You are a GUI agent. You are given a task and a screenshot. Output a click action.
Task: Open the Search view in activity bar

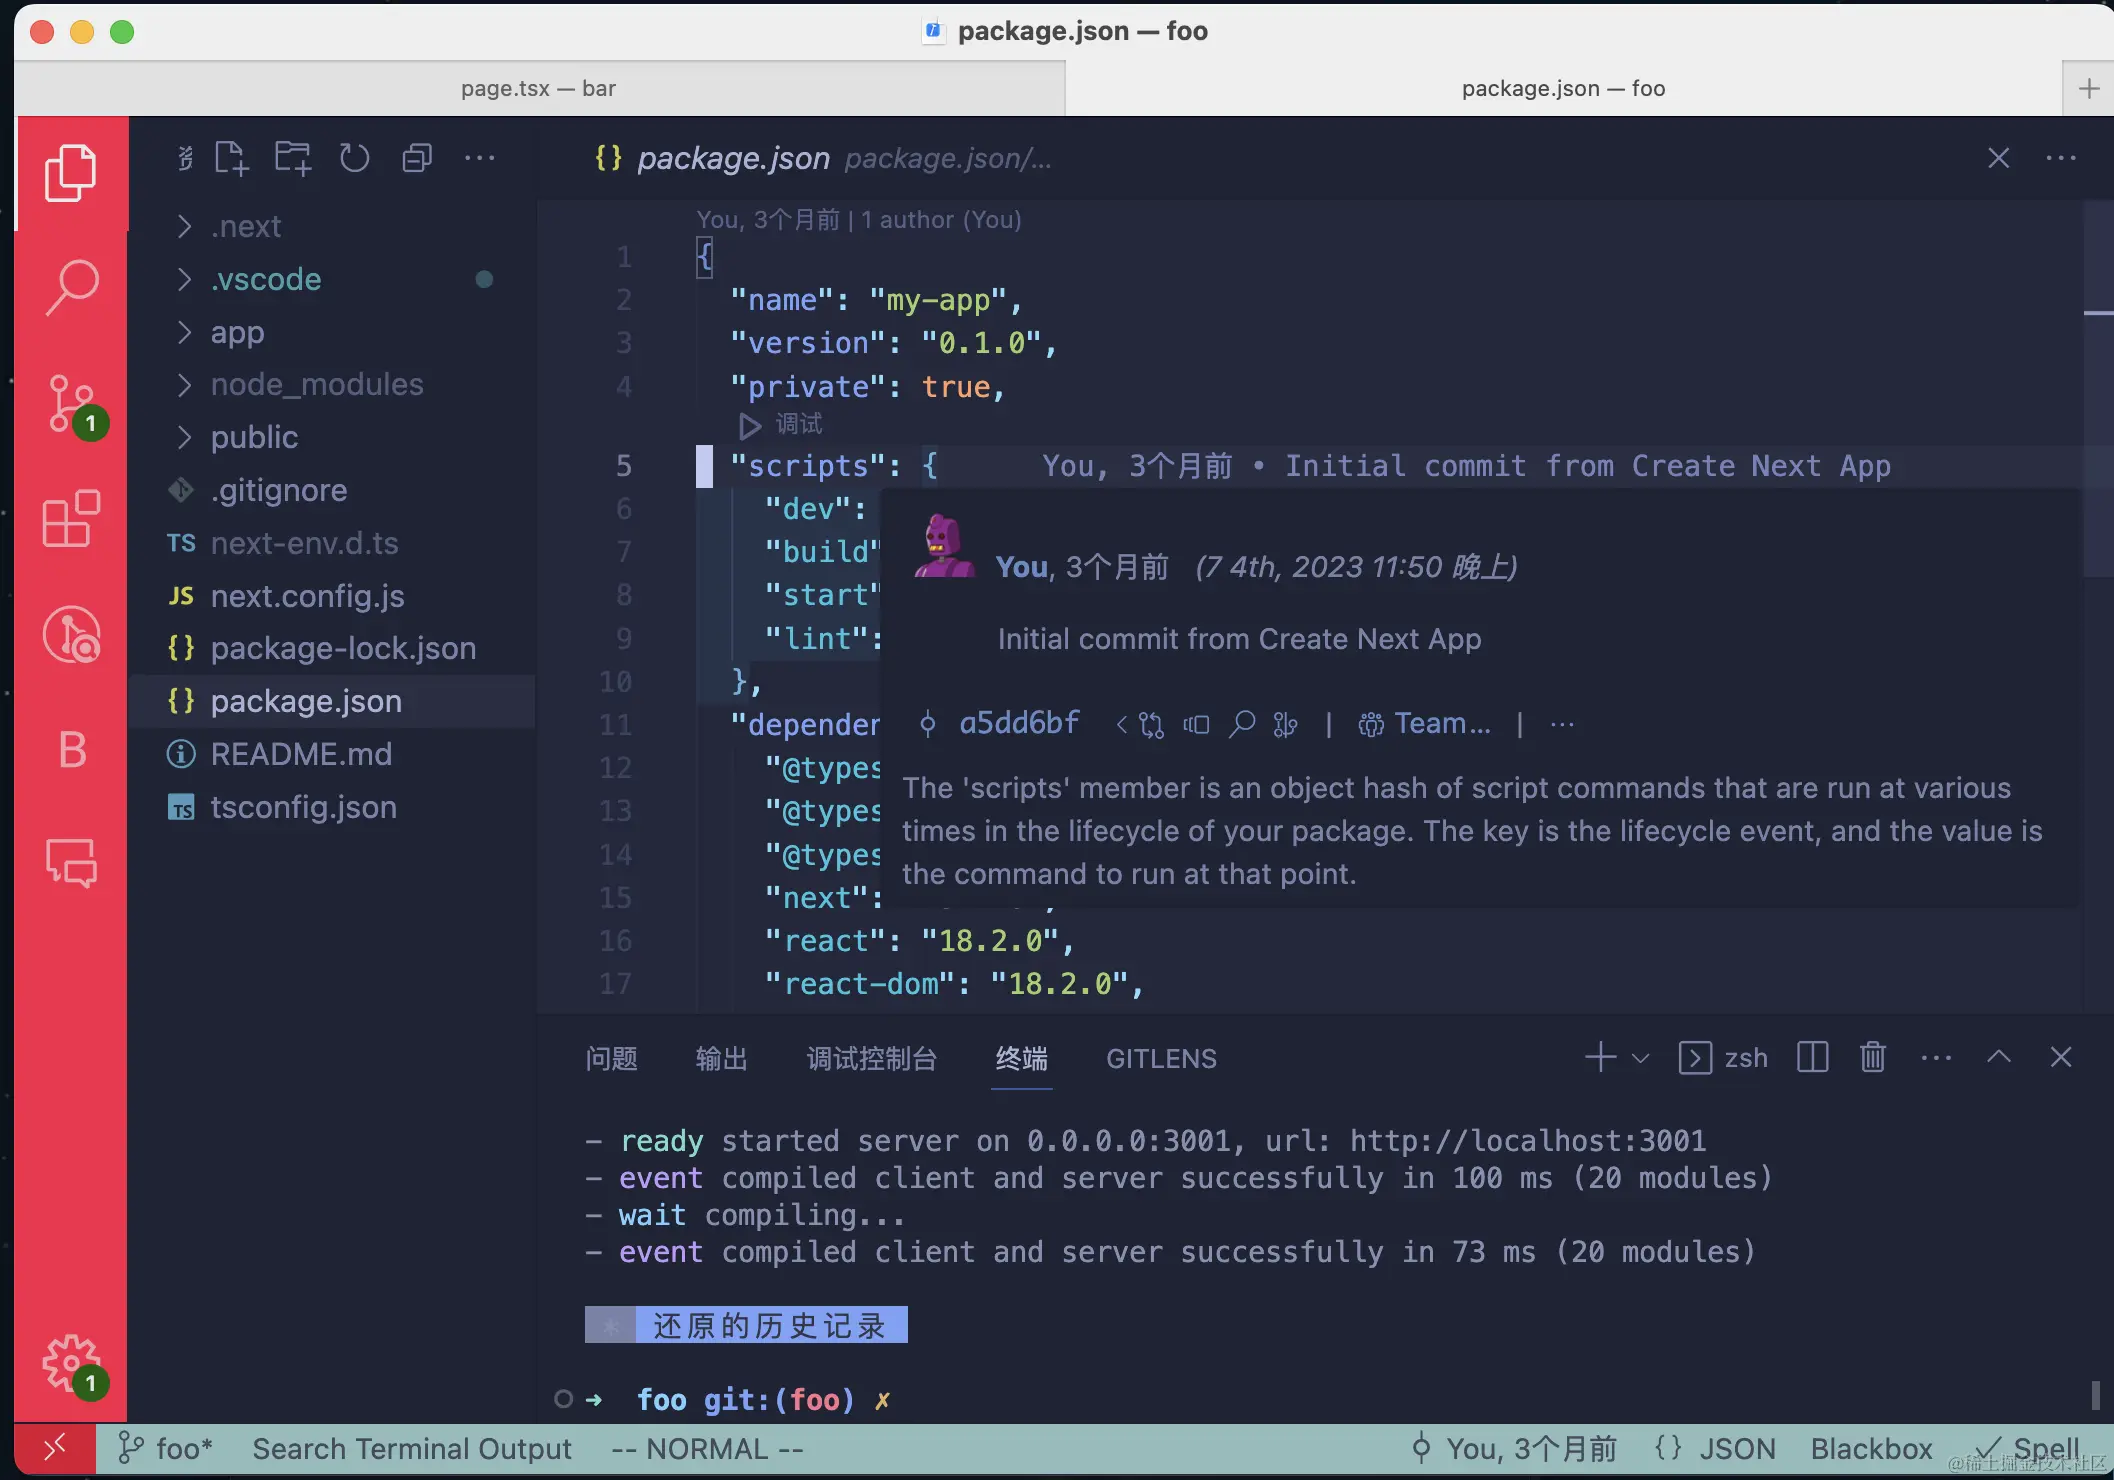coord(71,287)
